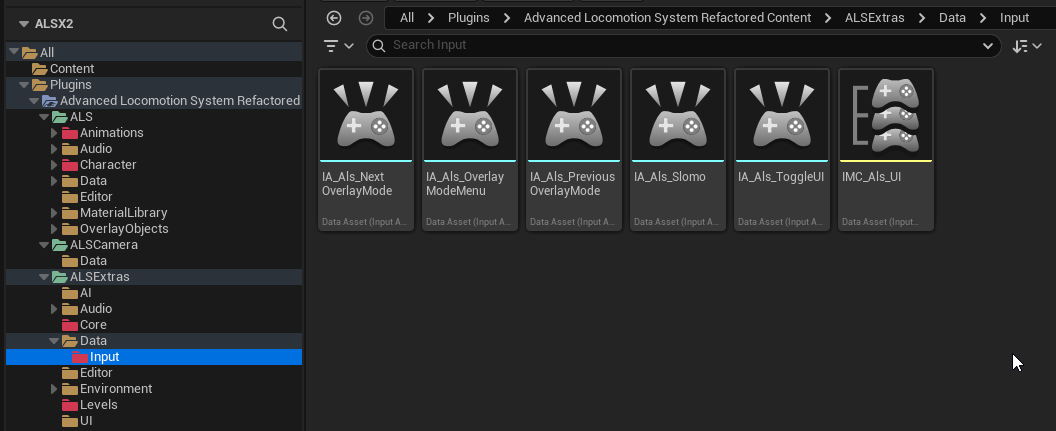
Task: Collapse the Plugins folder
Action: click(x=24, y=85)
